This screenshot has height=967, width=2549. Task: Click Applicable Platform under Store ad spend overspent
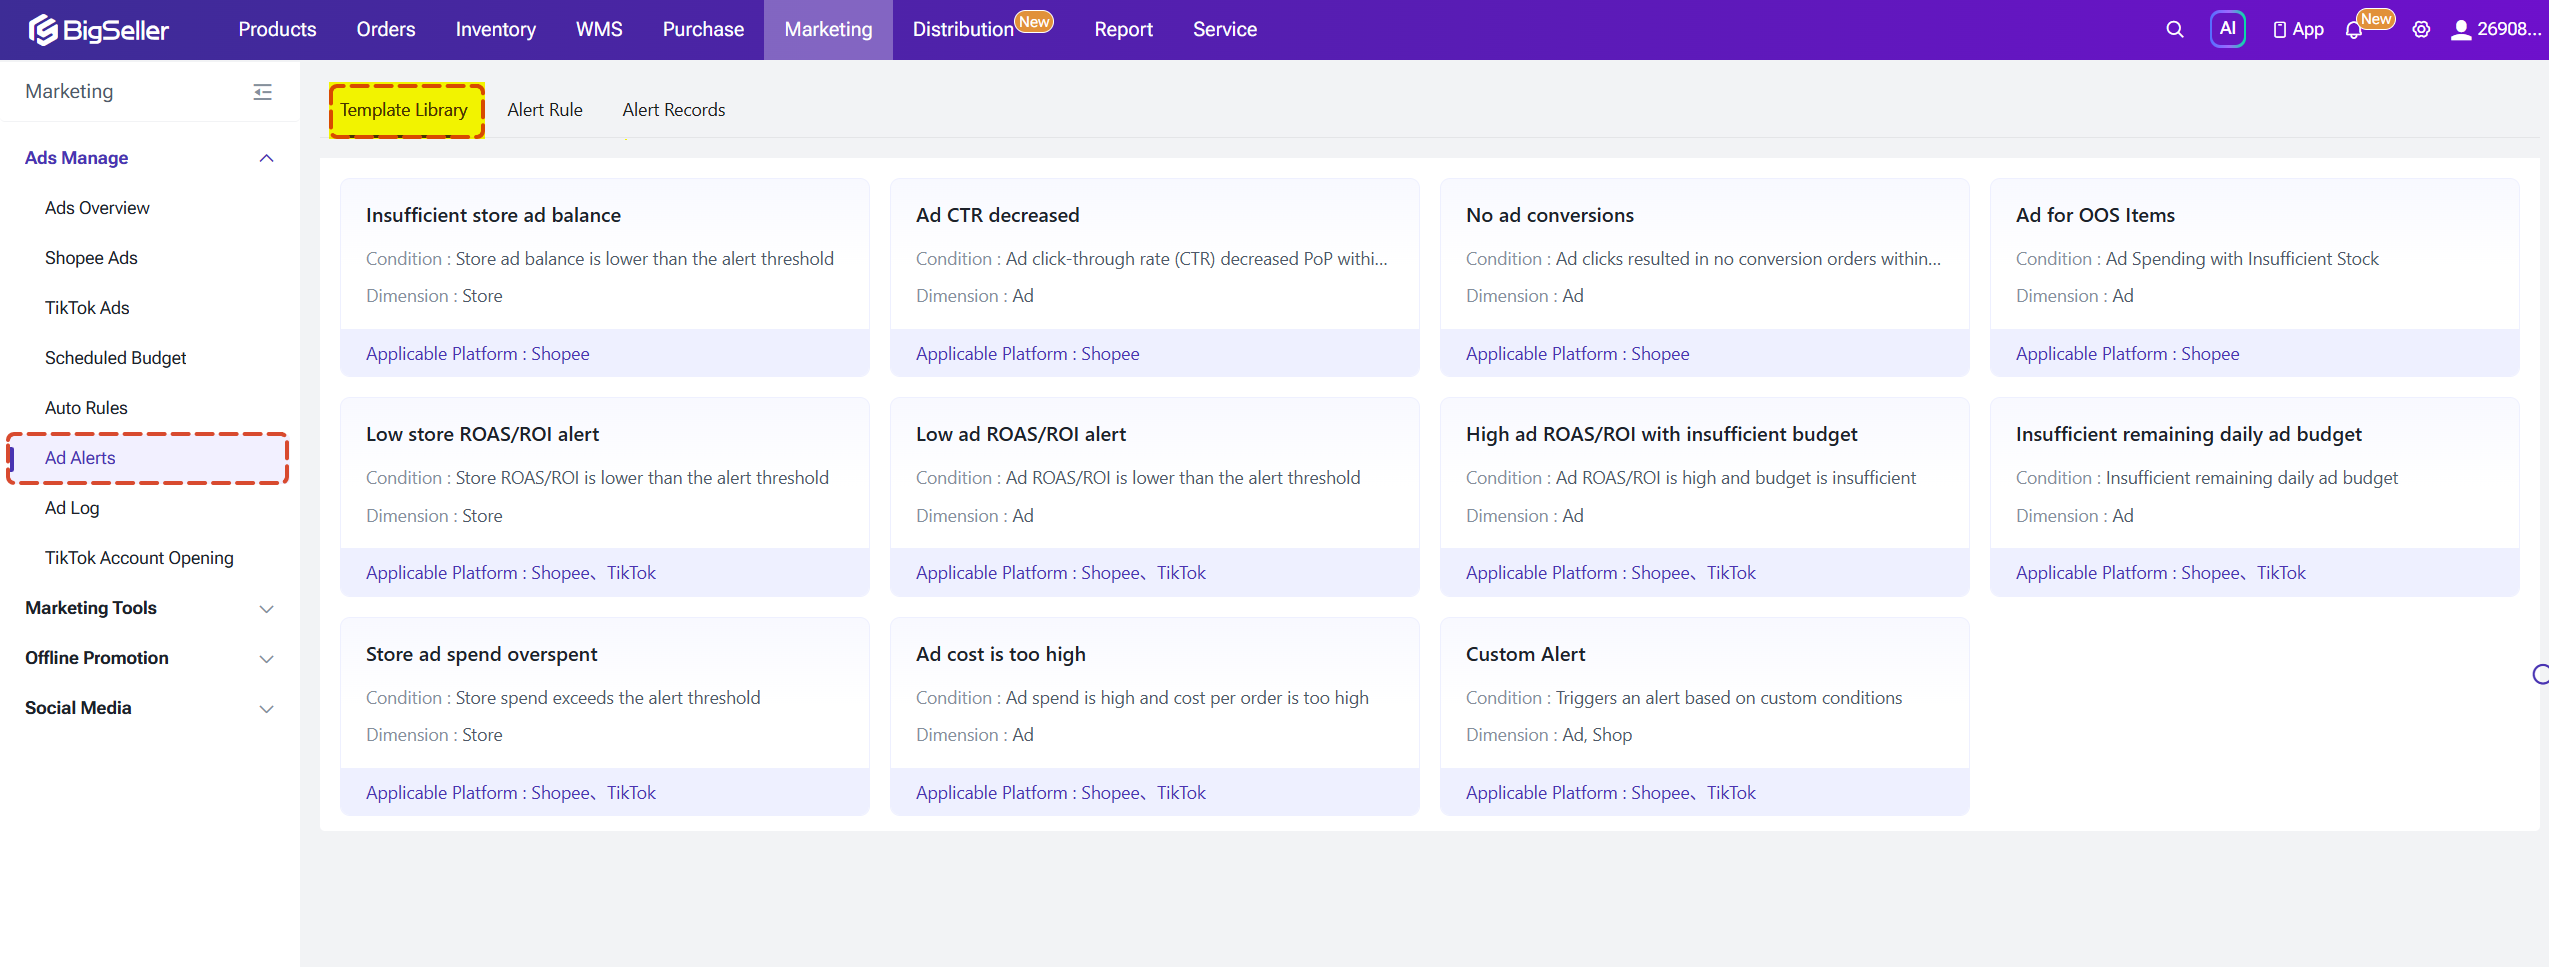pos(510,793)
